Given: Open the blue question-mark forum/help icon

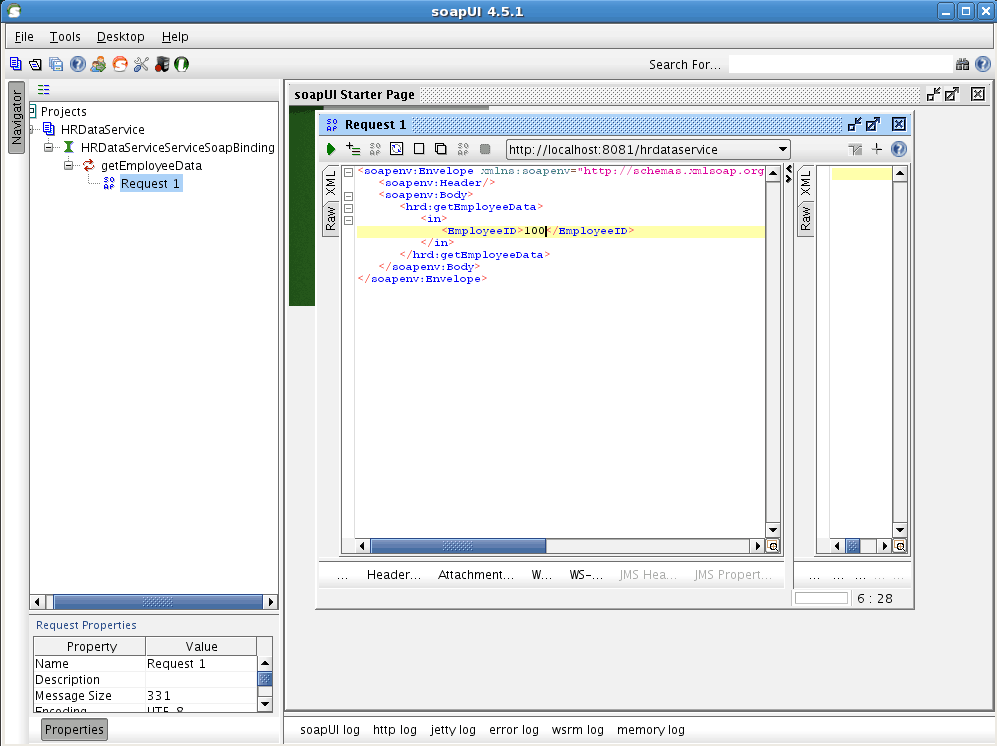Looking at the screenshot, I should coord(78,64).
